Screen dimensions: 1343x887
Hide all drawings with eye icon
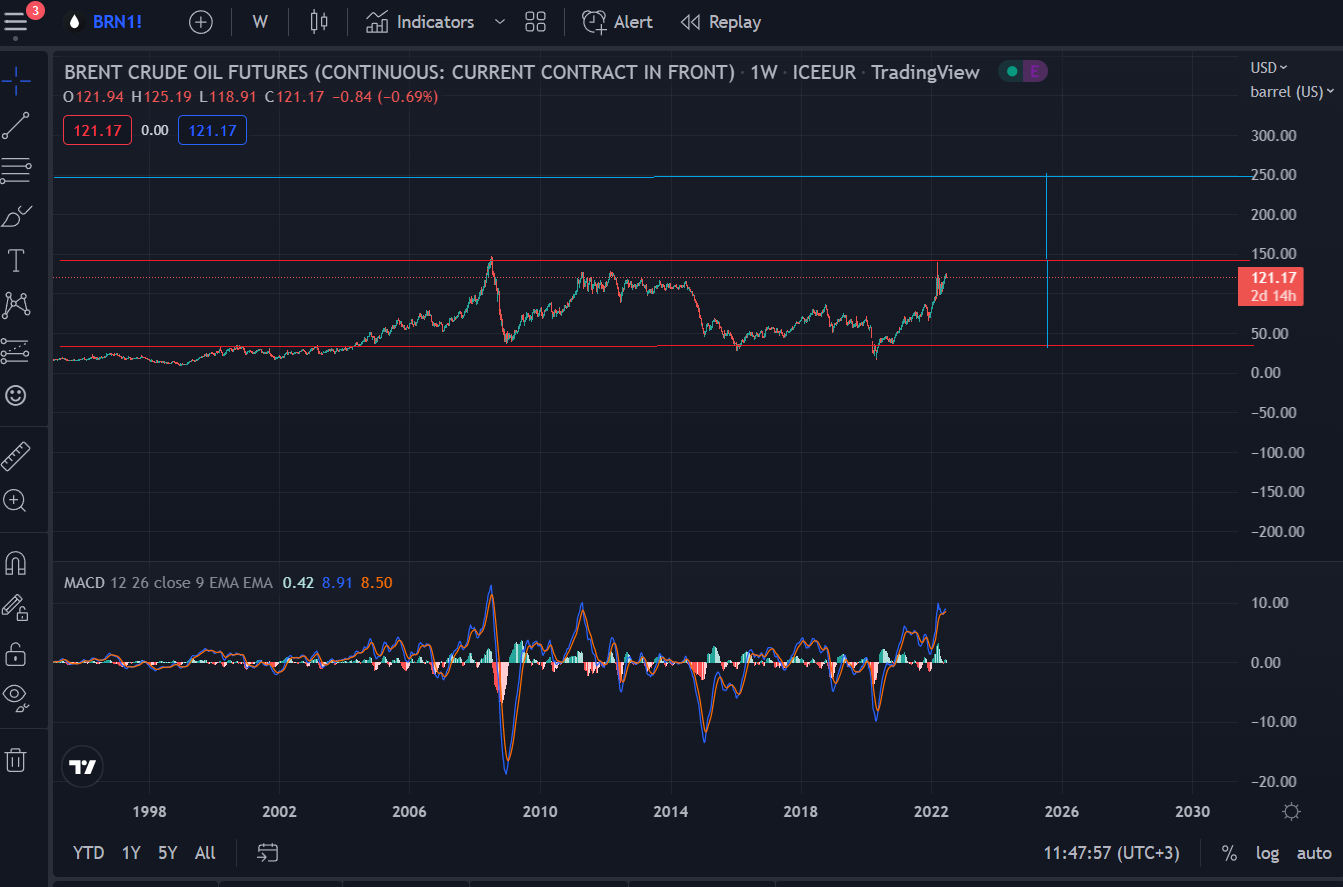click(x=16, y=697)
